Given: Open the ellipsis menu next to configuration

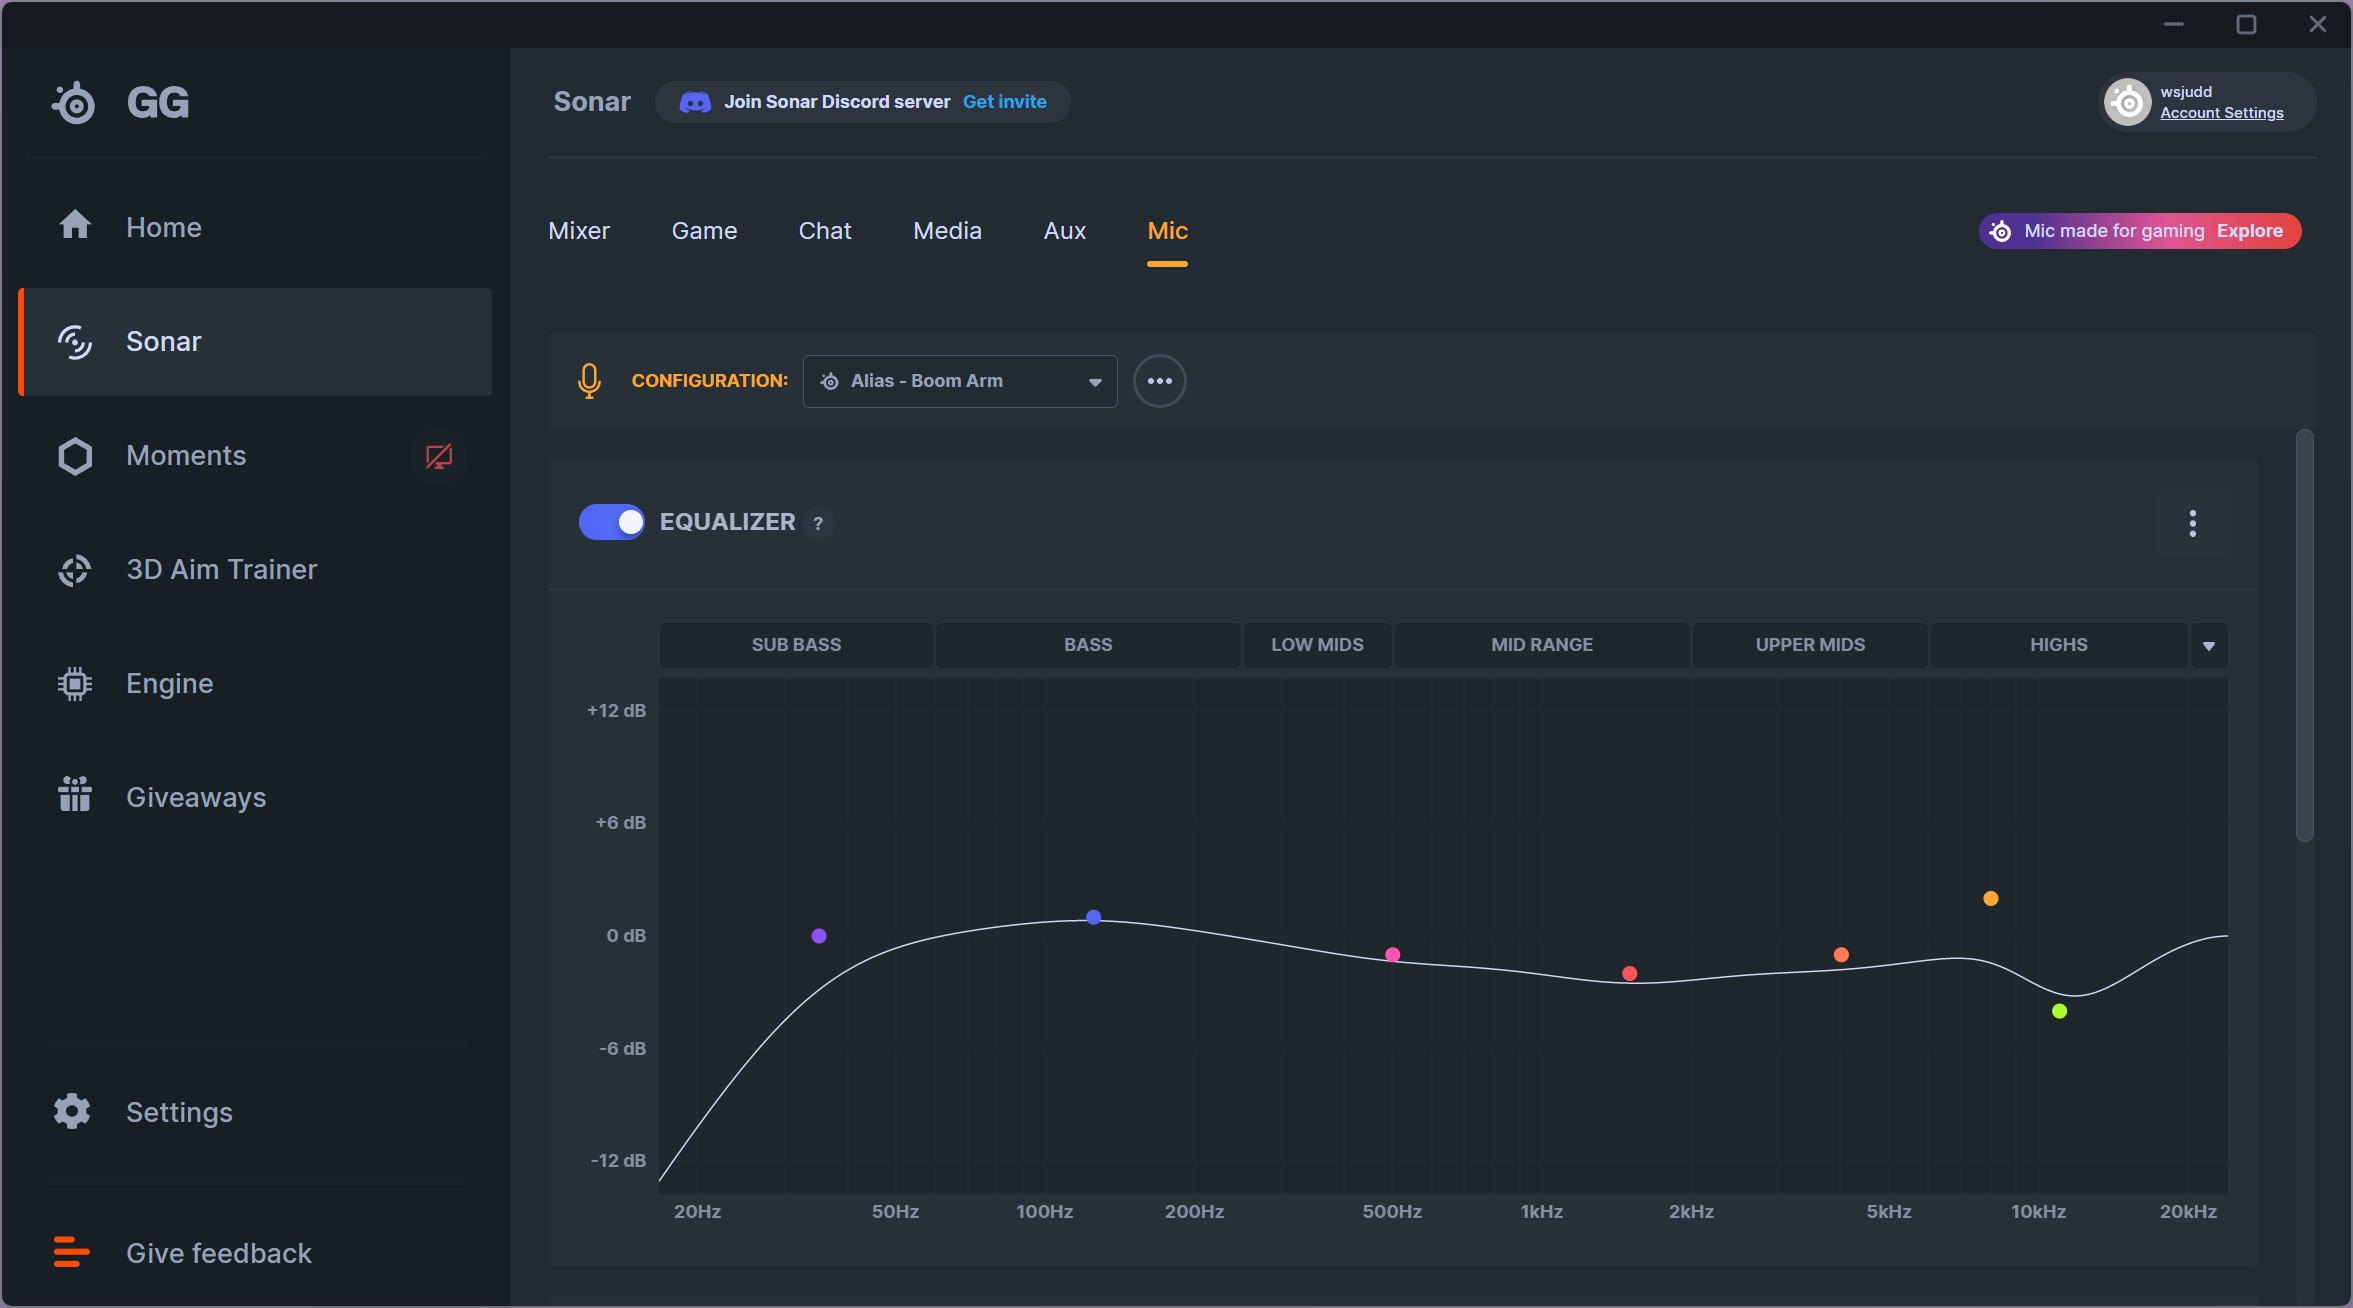Looking at the screenshot, I should click(x=1158, y=381).
